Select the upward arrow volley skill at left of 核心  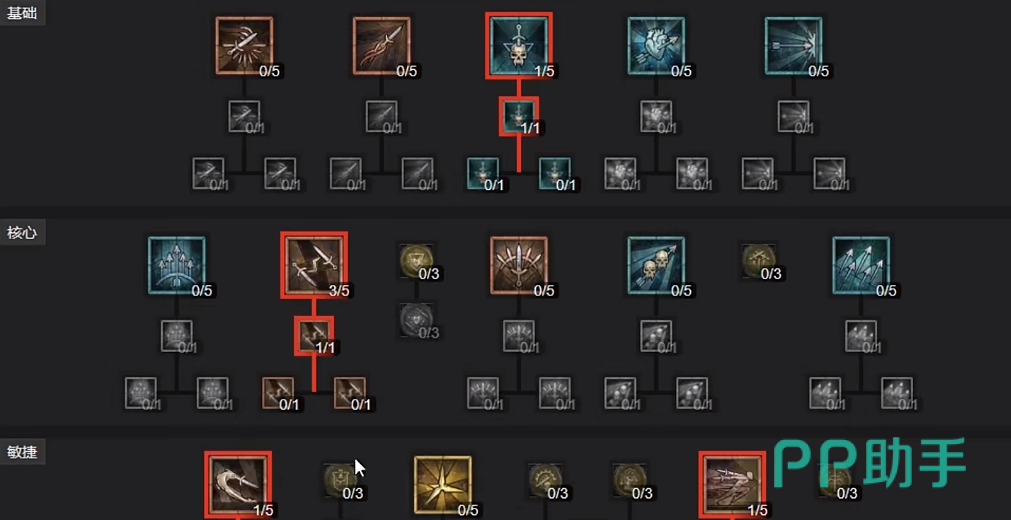point(177,265)
